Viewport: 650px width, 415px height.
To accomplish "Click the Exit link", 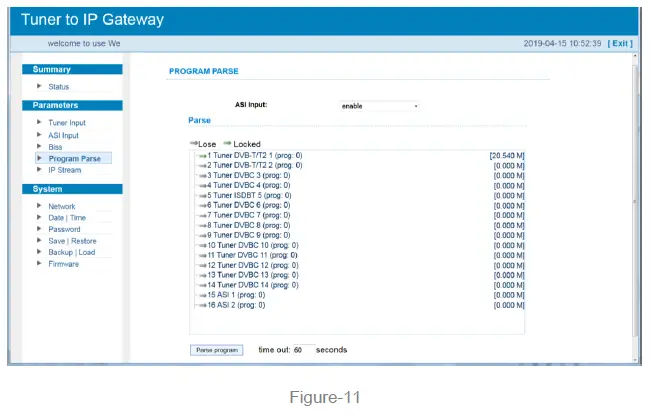I will pos(620,44).
